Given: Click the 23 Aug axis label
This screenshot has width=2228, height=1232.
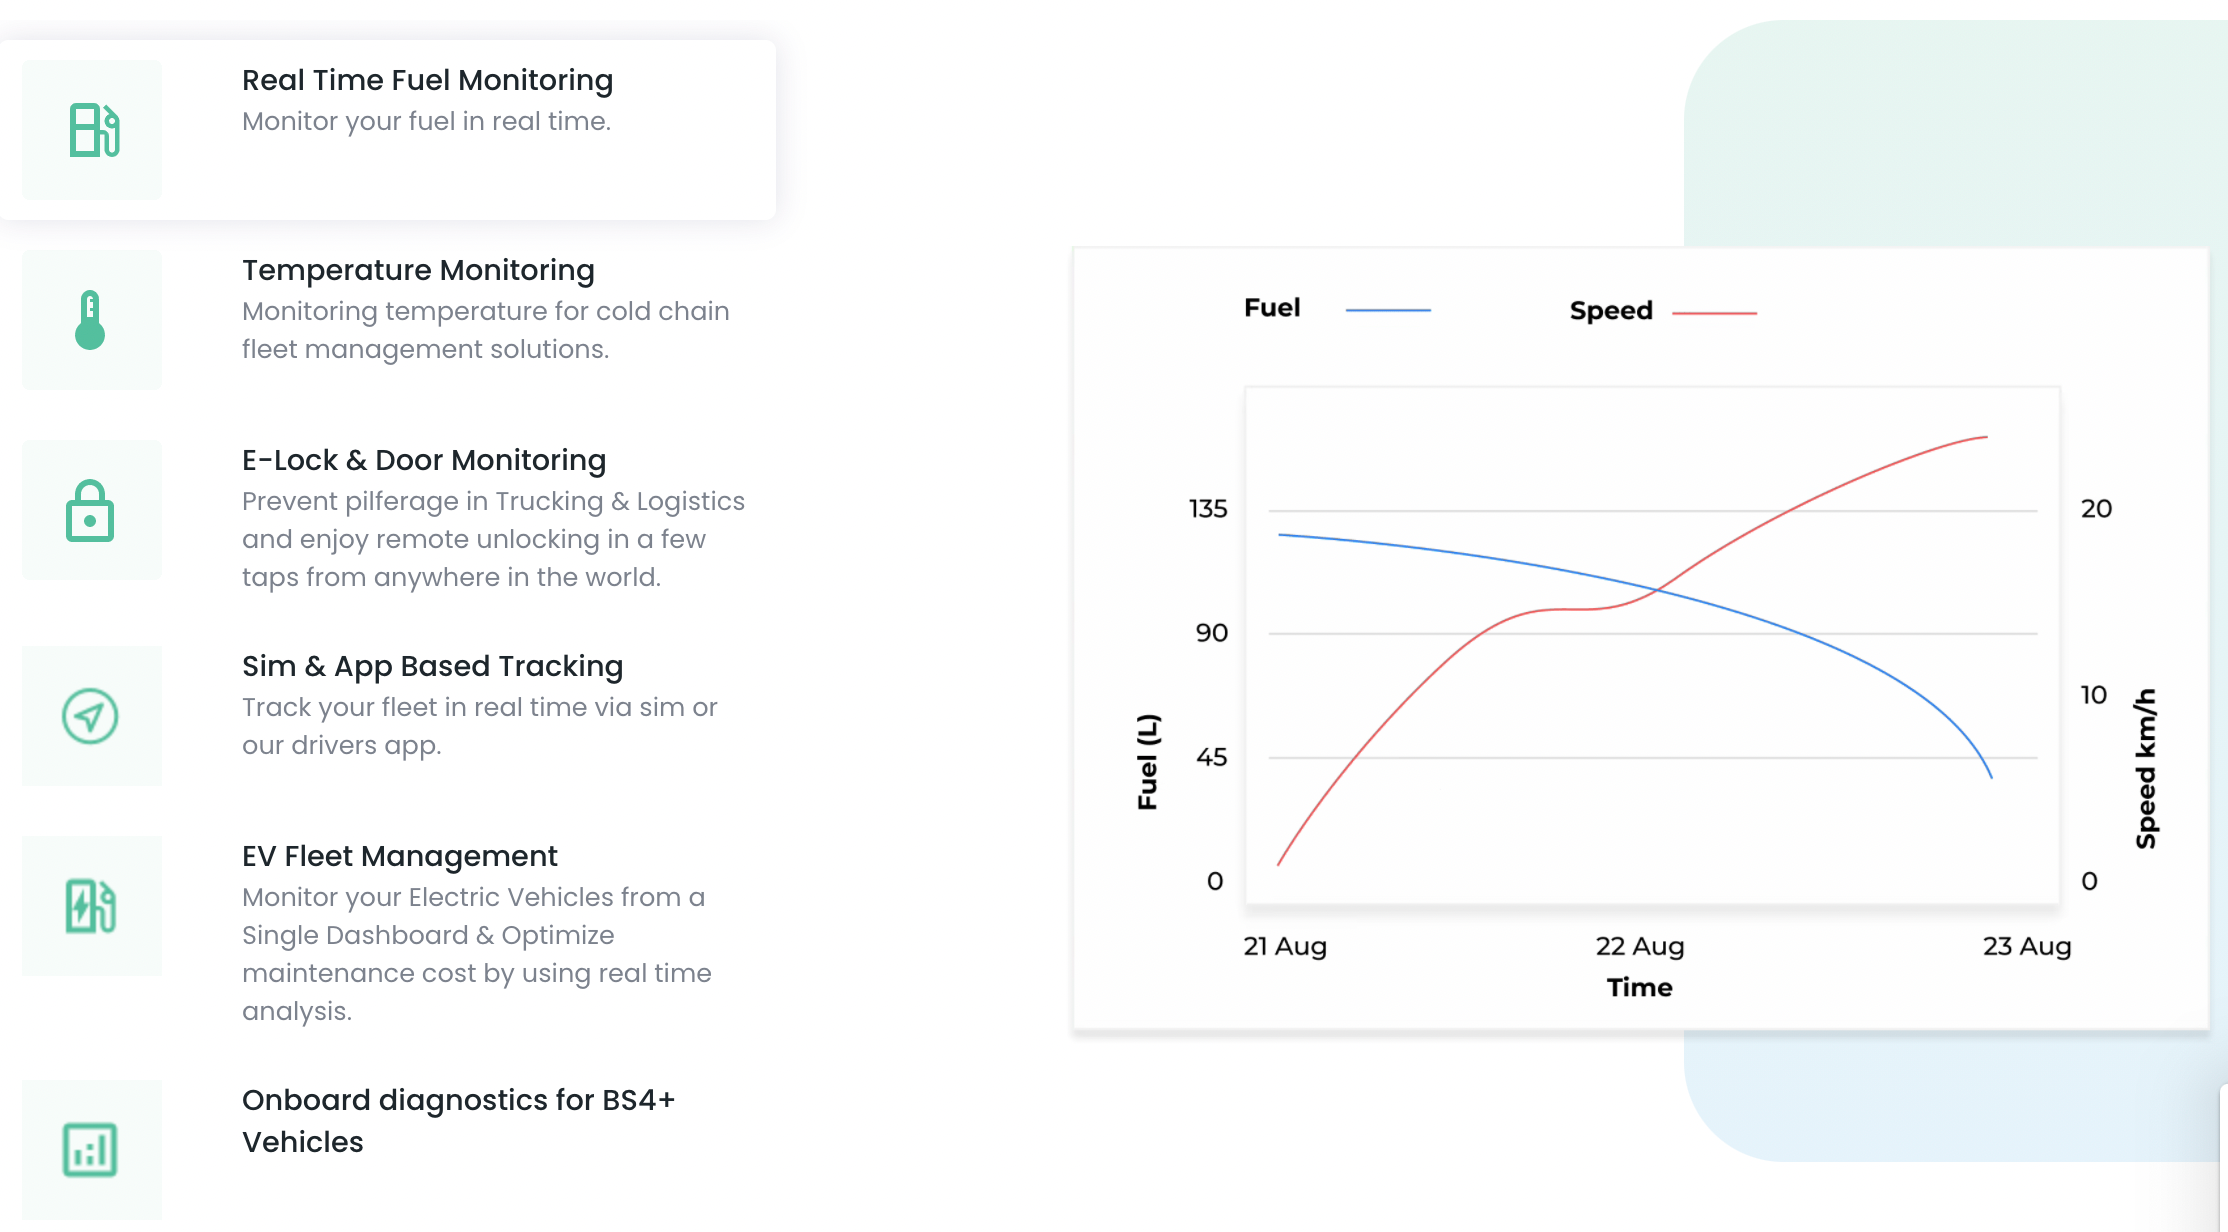Looking at the screenshot, I should [x=2027, y=946].
